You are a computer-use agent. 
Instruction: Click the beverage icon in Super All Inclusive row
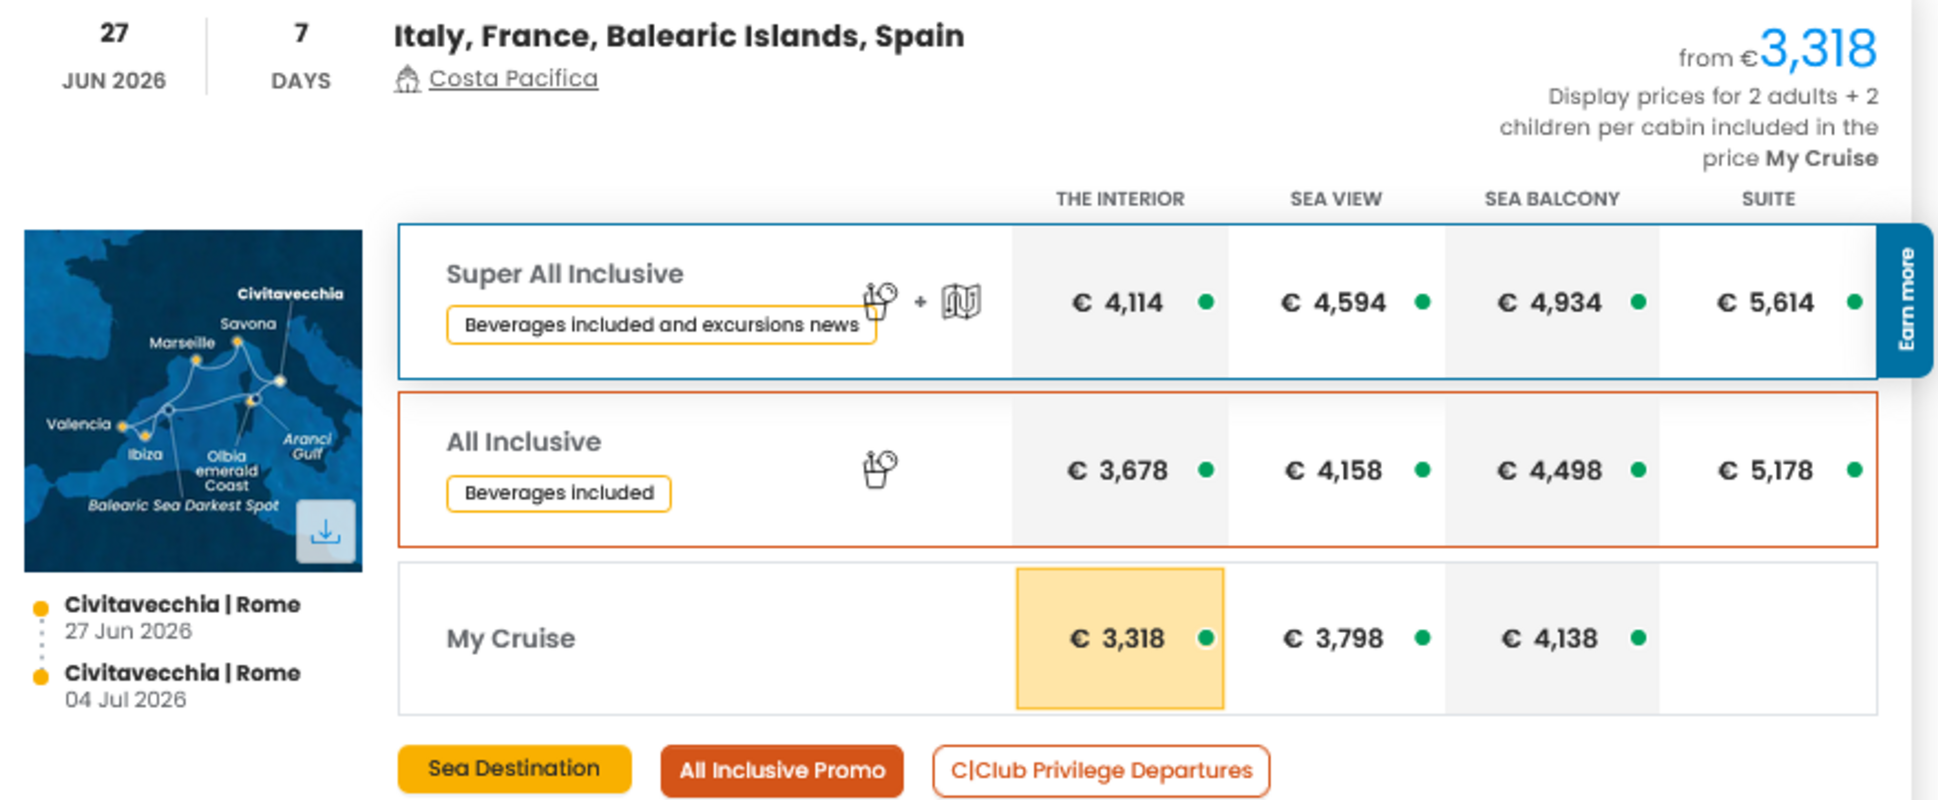coord(879,300)
